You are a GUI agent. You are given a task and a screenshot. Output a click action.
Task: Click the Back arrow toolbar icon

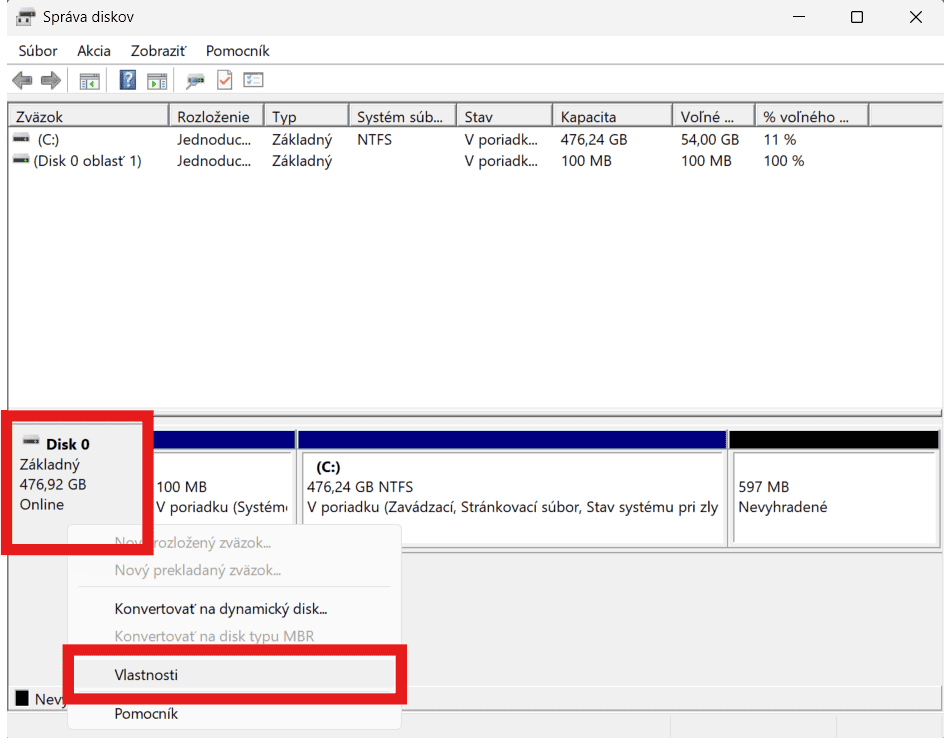(x=21, y=81)
